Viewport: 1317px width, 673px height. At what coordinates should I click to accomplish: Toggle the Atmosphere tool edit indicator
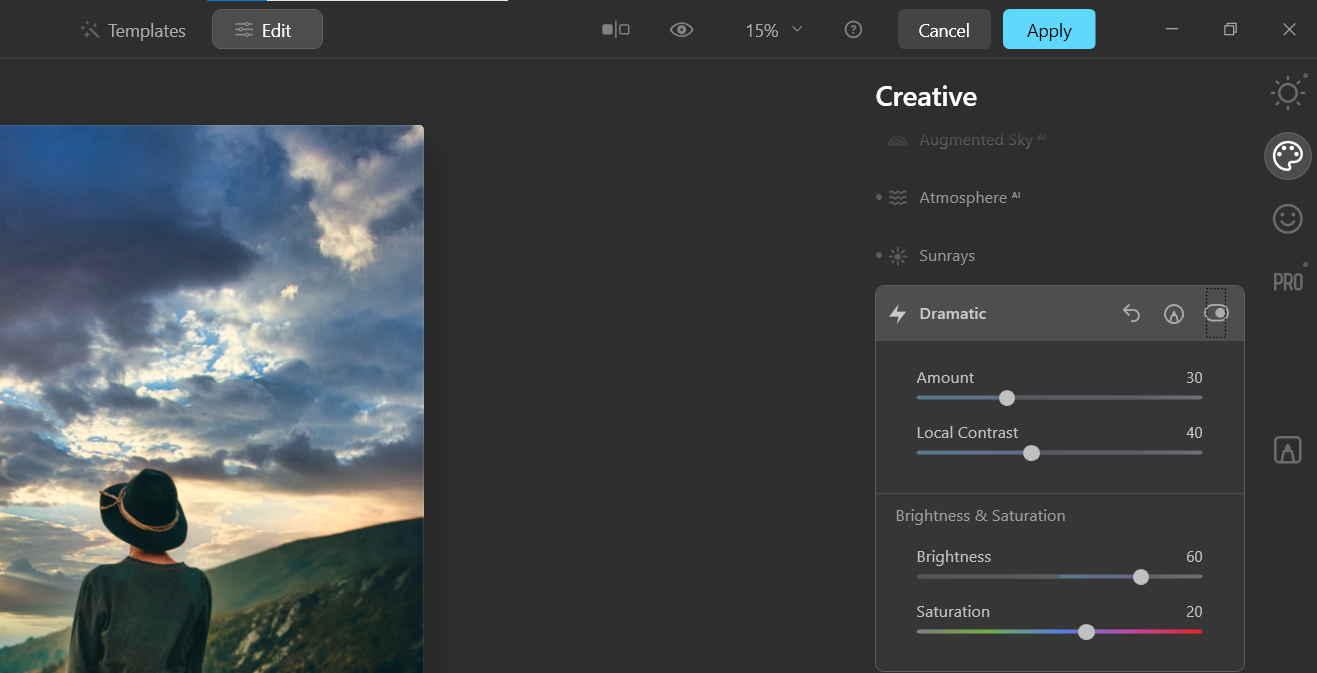pyautogui.click(x=877, y=197)
